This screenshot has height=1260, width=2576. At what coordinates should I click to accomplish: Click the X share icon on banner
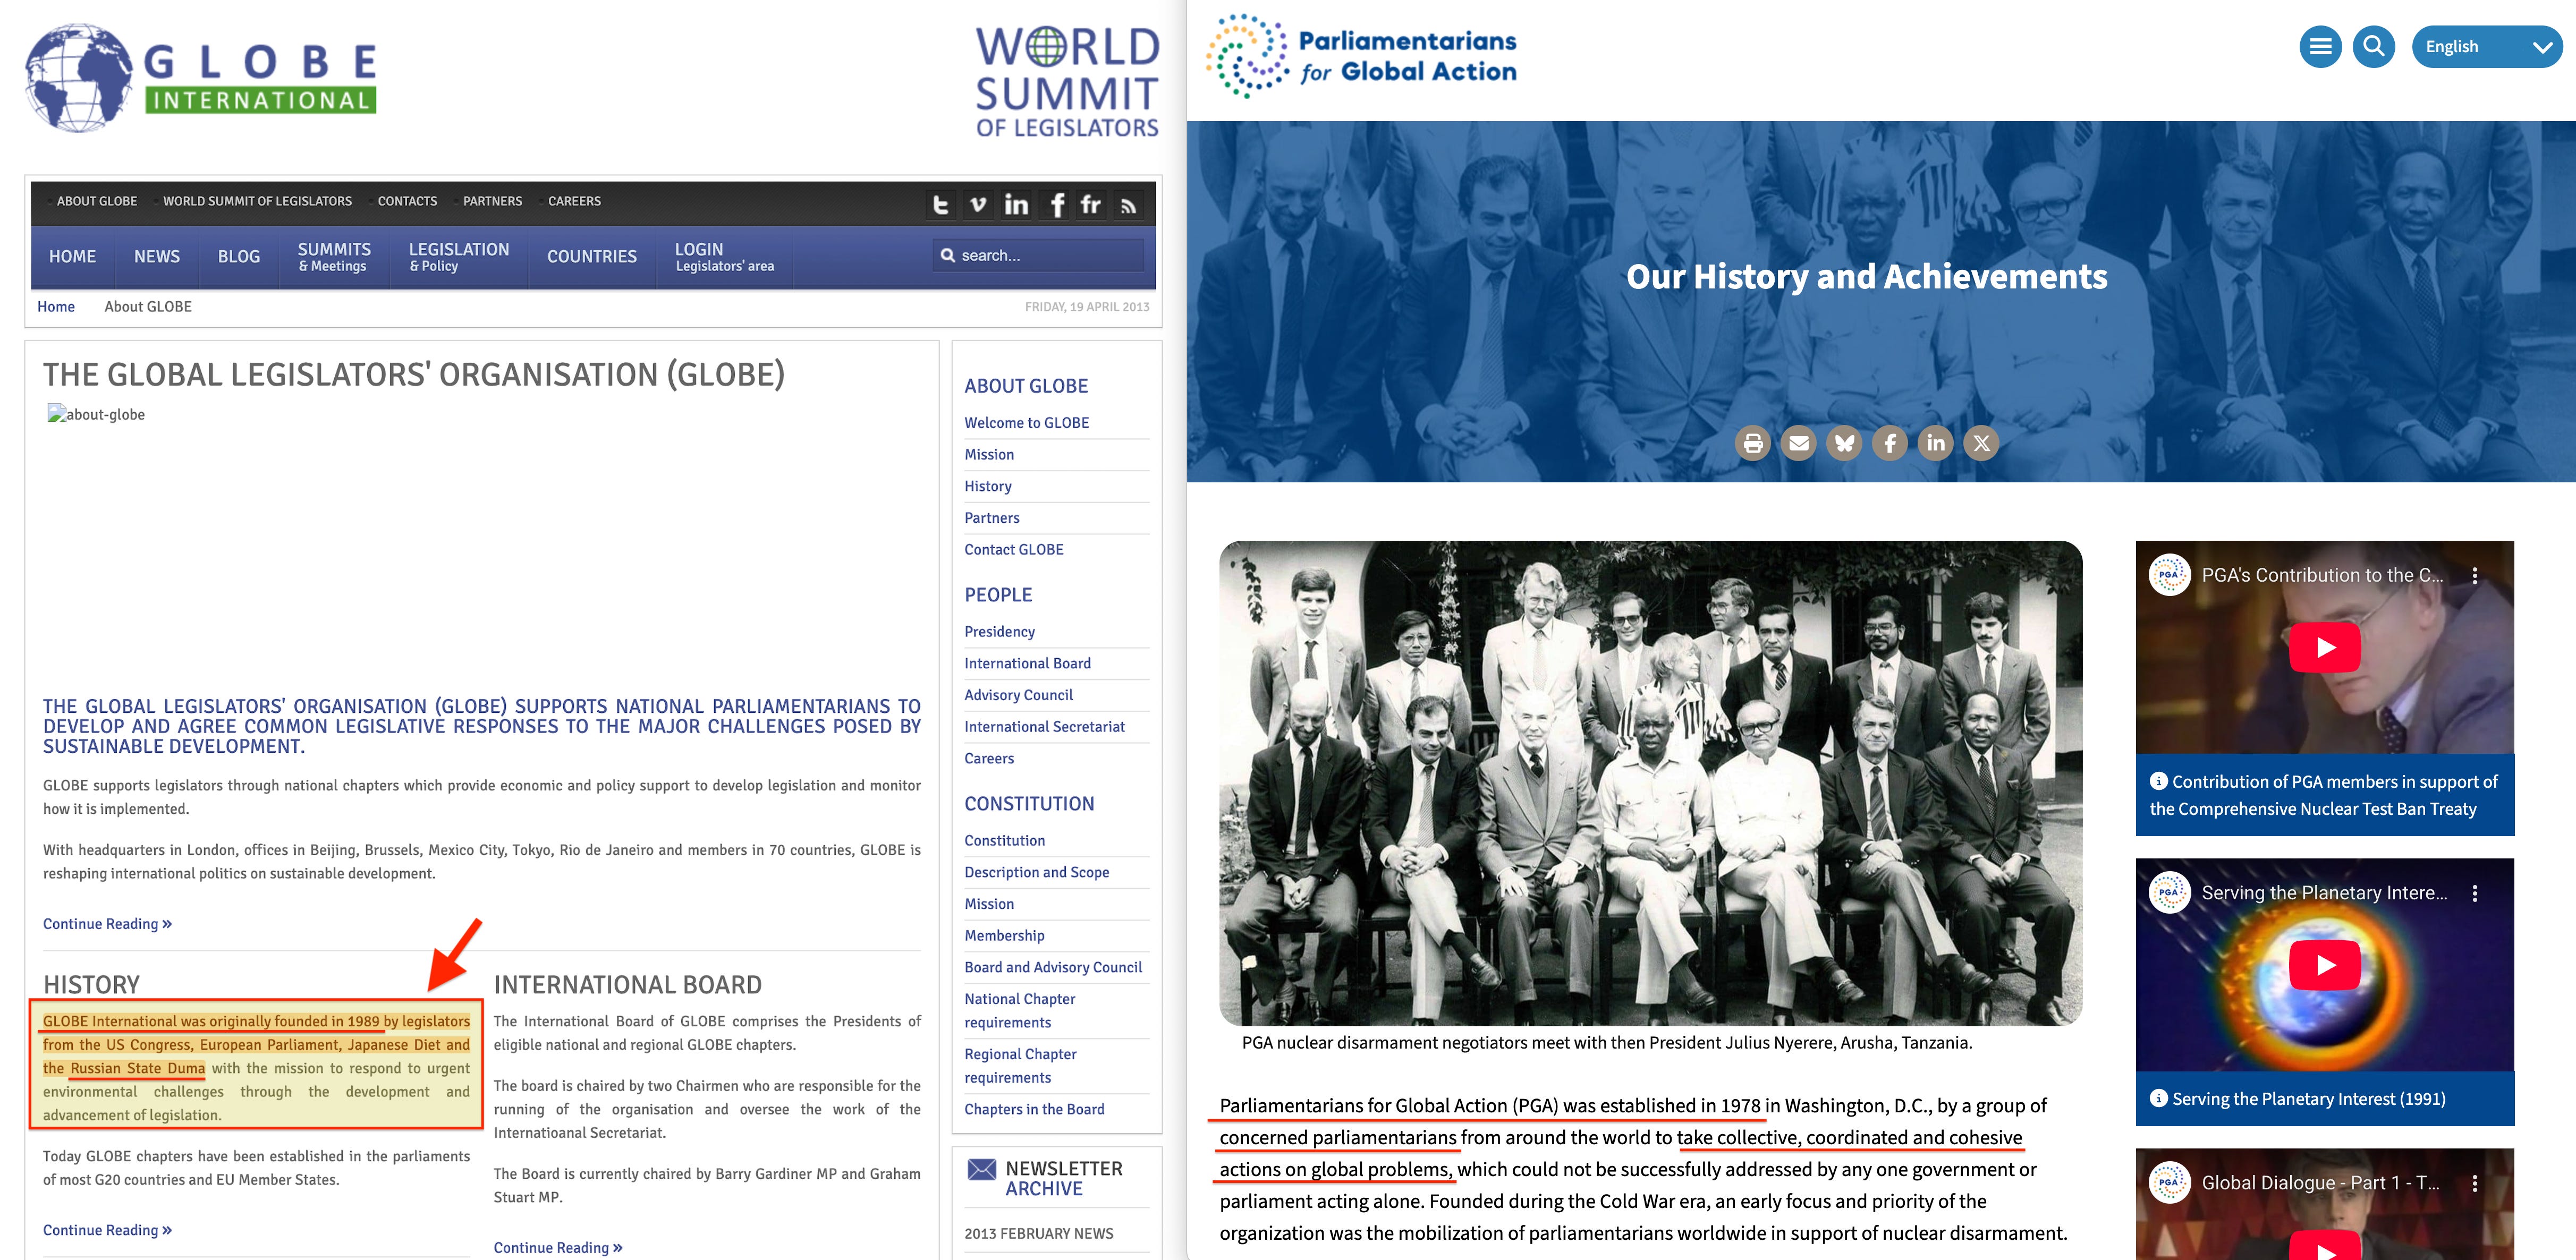[1981, 443]
